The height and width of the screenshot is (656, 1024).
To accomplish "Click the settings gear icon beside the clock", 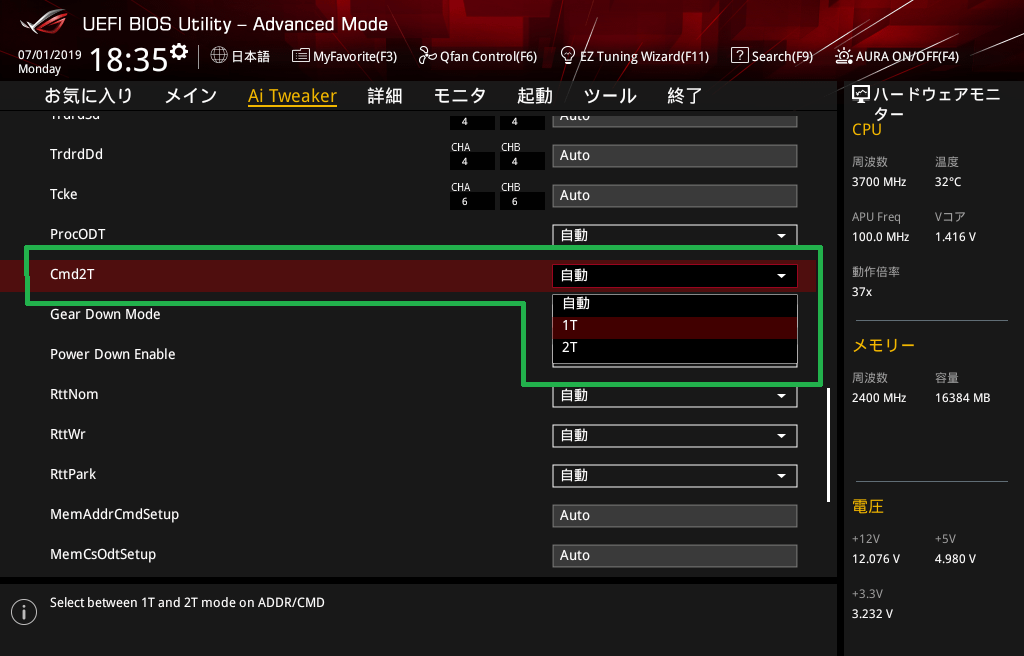I will [x=179, y=52].
